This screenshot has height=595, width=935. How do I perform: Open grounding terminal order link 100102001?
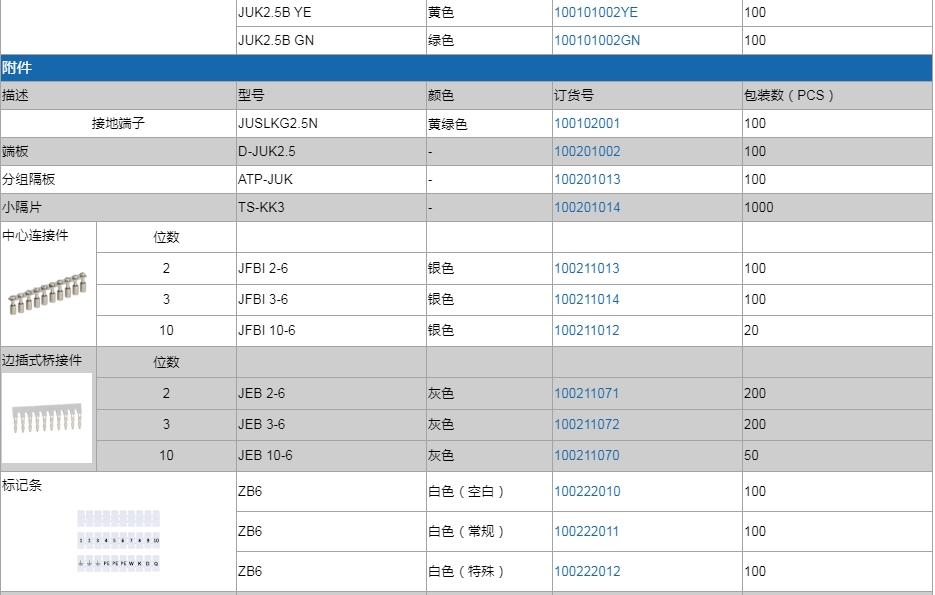coord(587,124)
